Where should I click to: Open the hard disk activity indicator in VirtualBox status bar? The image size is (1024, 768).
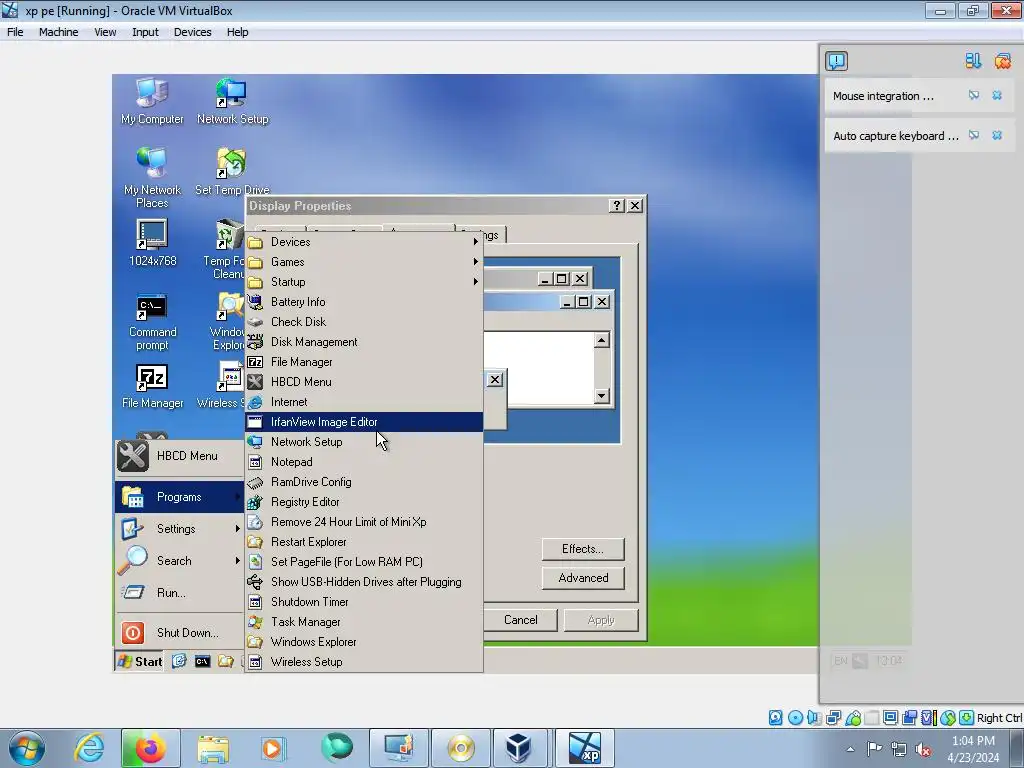[776, 718]
